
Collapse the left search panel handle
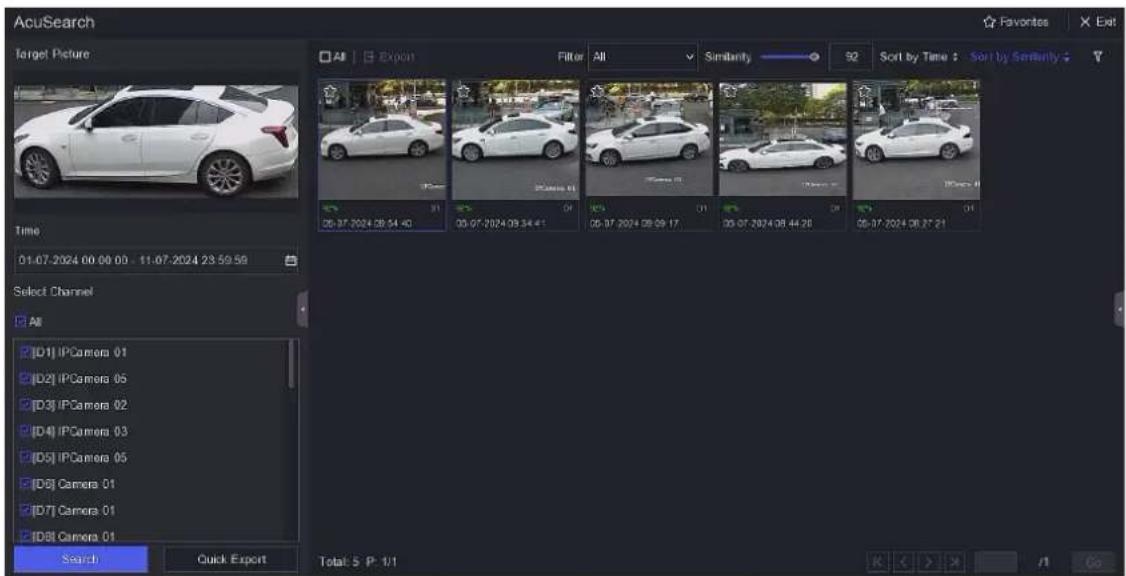point(302,310)
